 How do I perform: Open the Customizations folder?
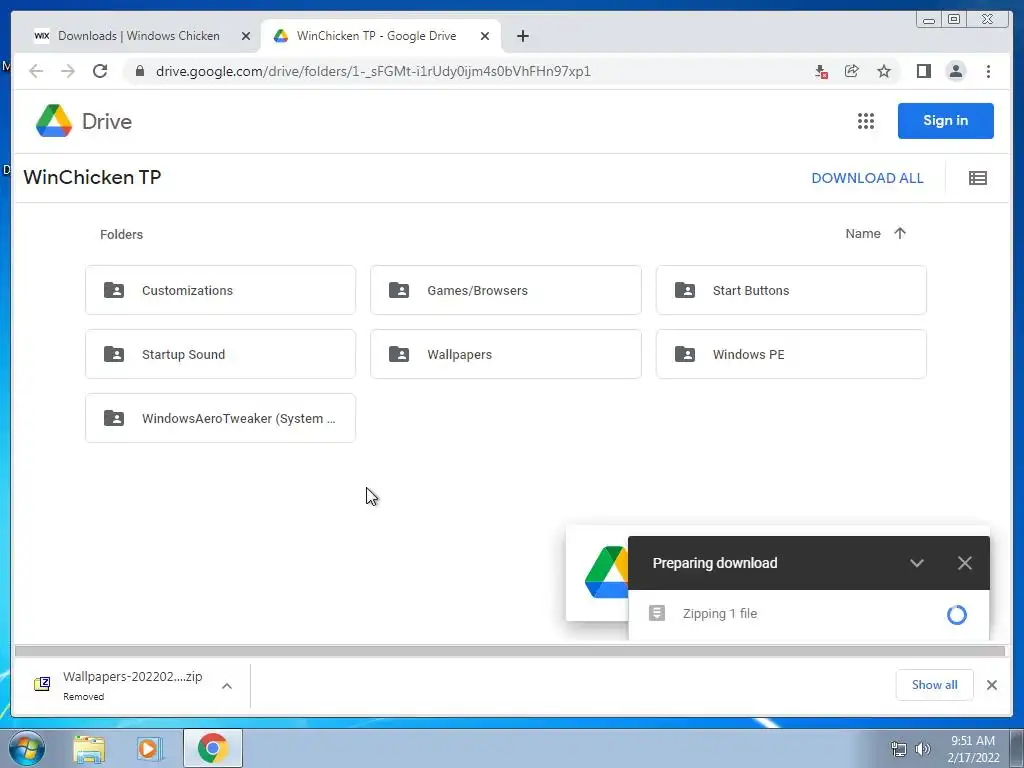220,290
